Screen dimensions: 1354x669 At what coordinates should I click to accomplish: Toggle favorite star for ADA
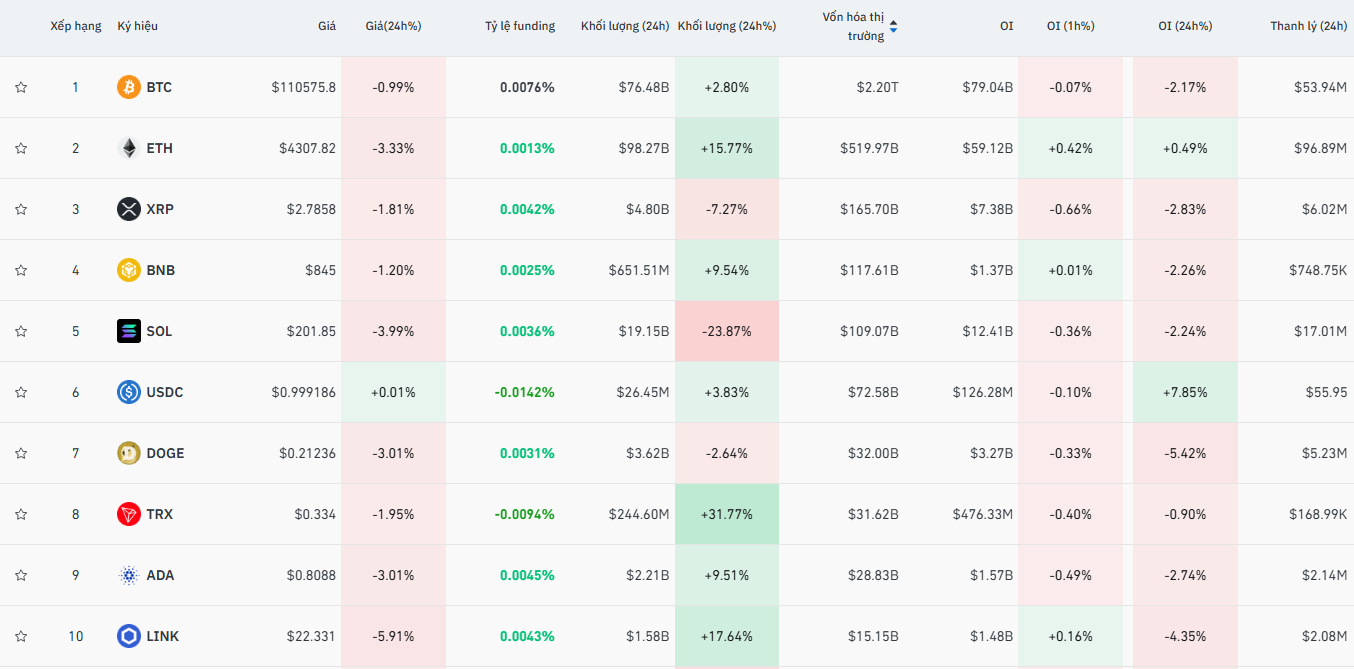[x=21, y=575]
